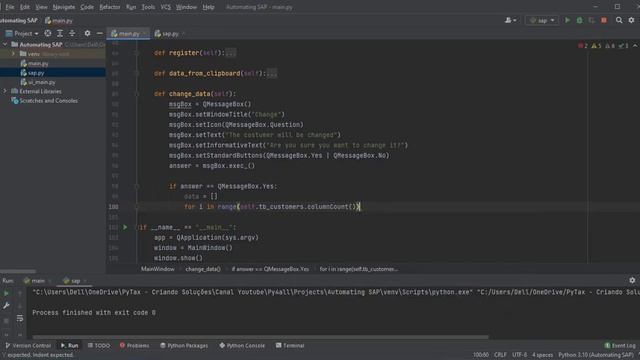This screenshot has width=640, height=360.
Task: Open the Refactor menu
Action: 110,7
